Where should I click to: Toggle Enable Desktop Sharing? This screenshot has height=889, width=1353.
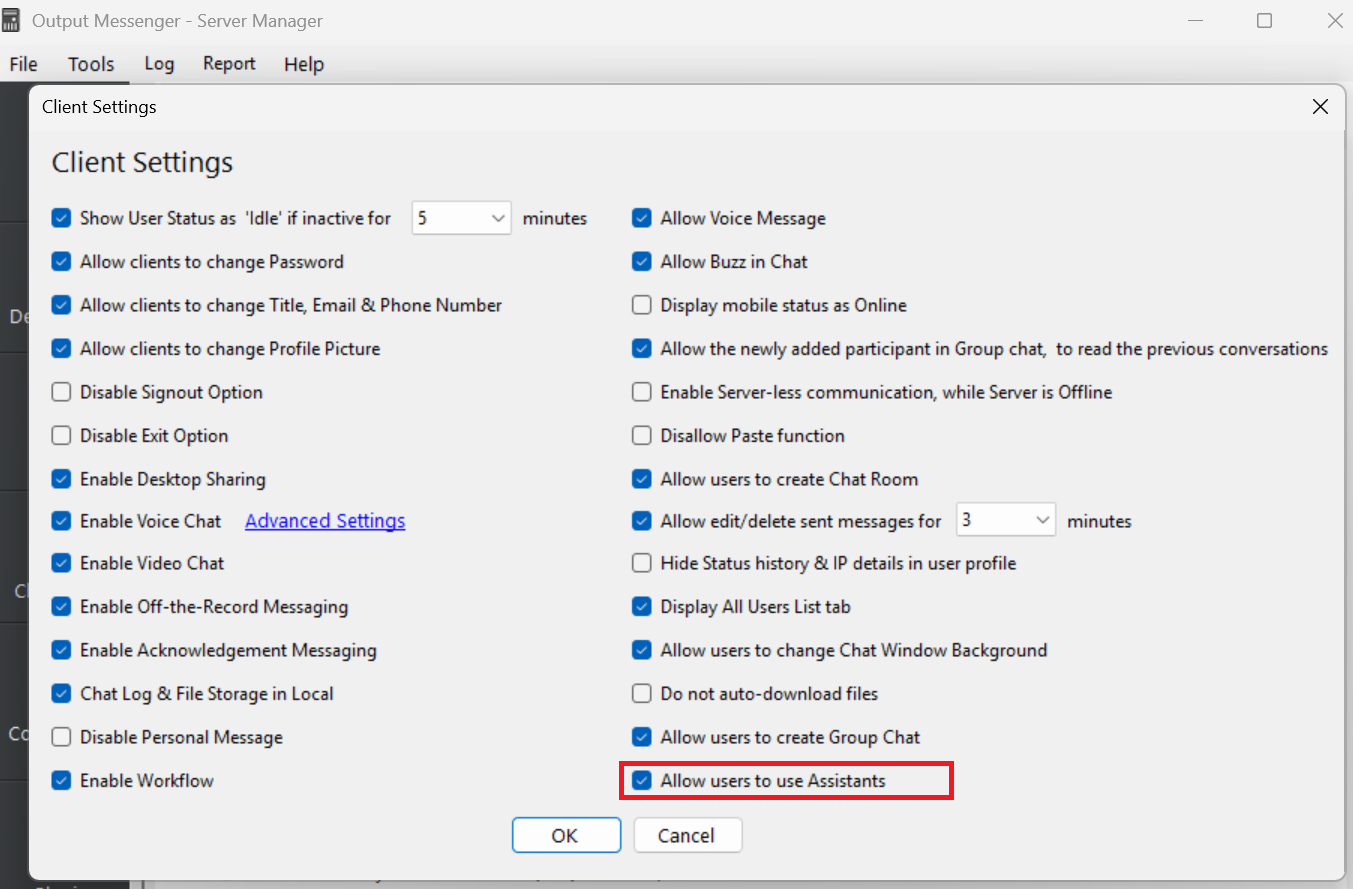pyautogui.click(x=62, y=479)
